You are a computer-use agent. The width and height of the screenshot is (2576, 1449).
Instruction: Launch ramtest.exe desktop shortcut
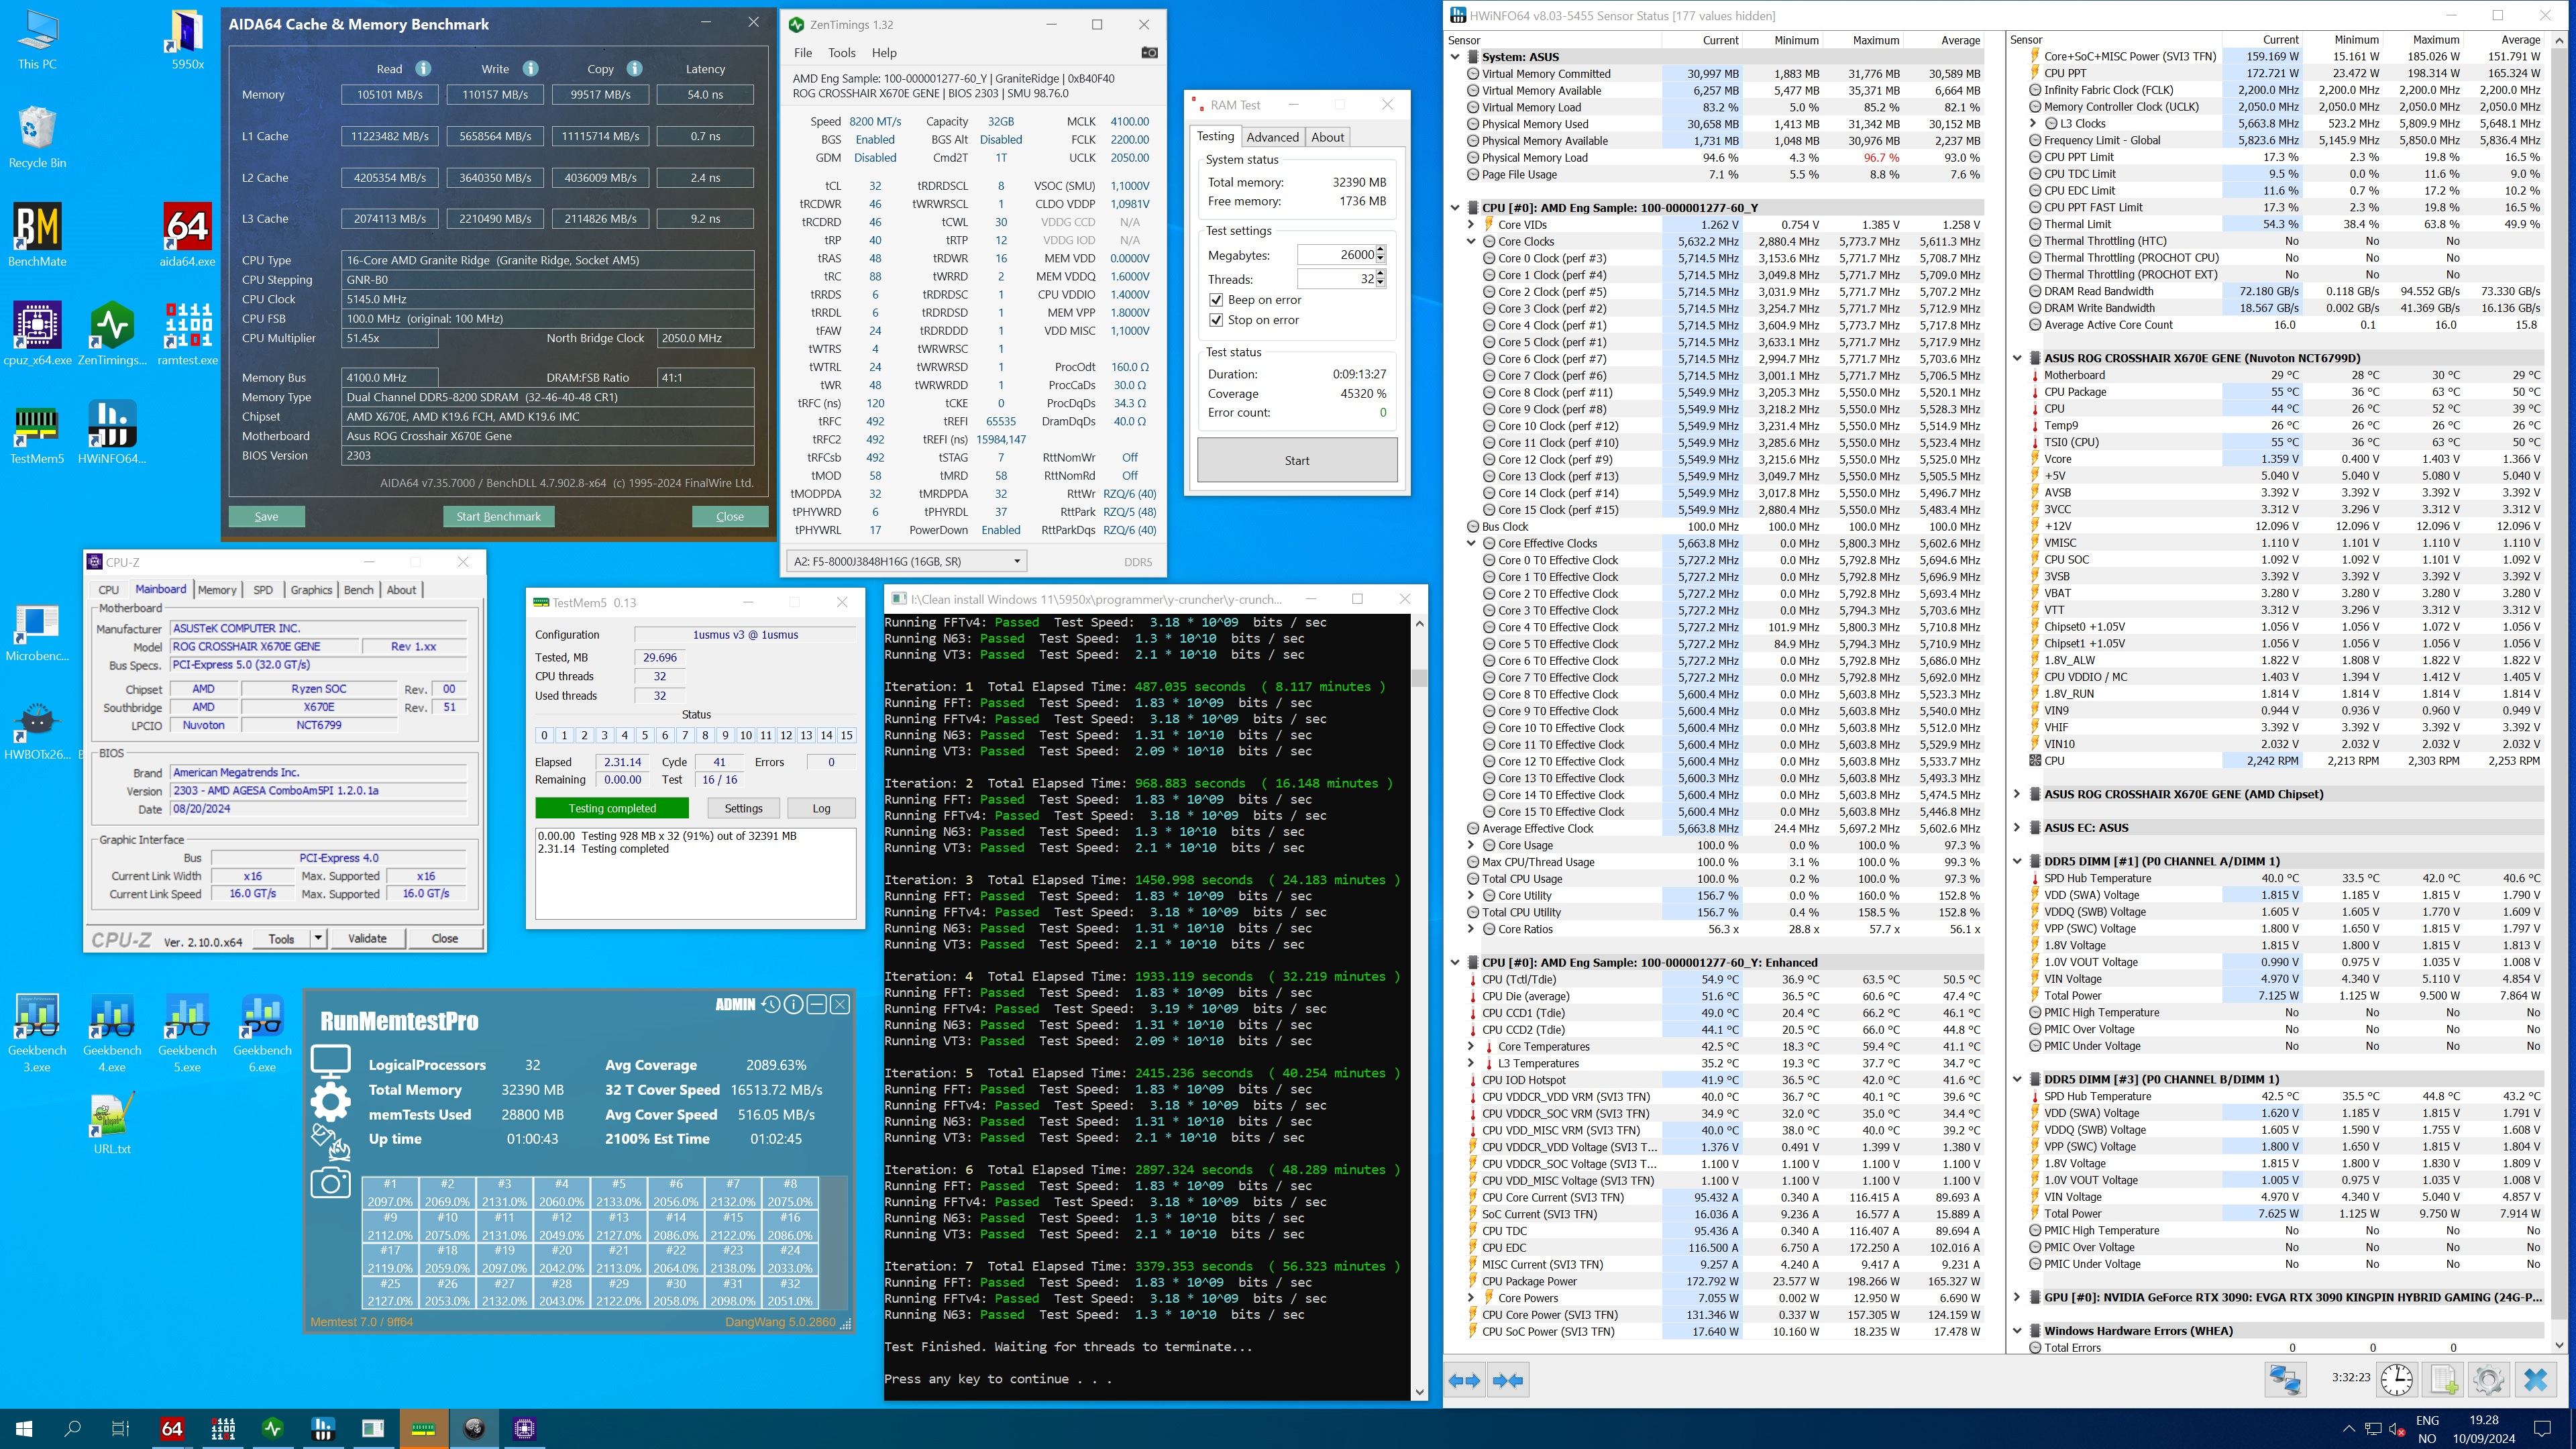click(187, 334)
